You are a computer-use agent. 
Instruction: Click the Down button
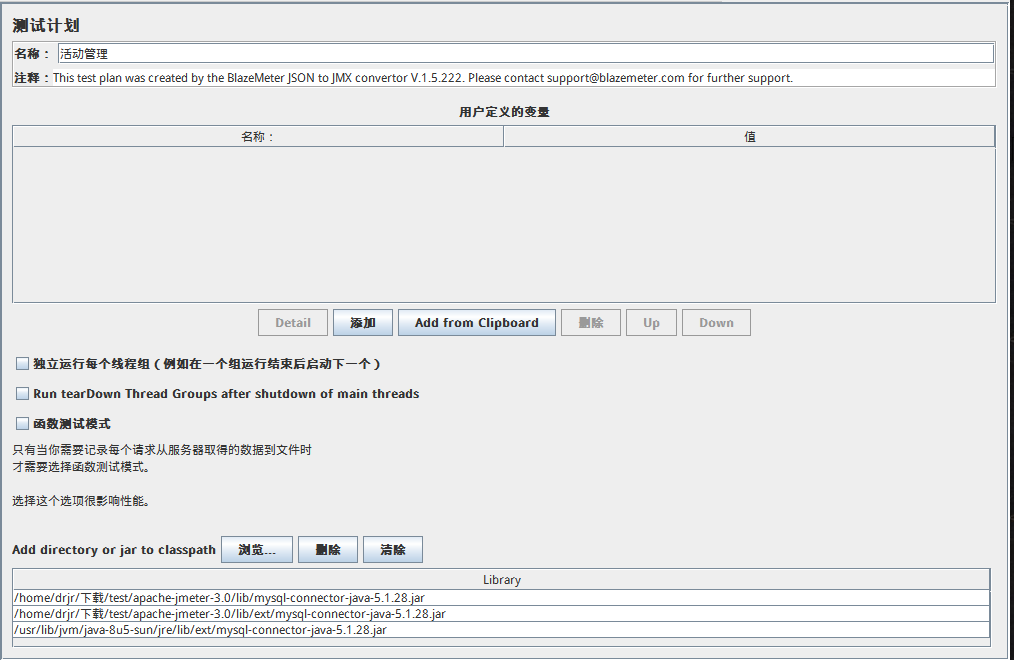click(717, 323)
